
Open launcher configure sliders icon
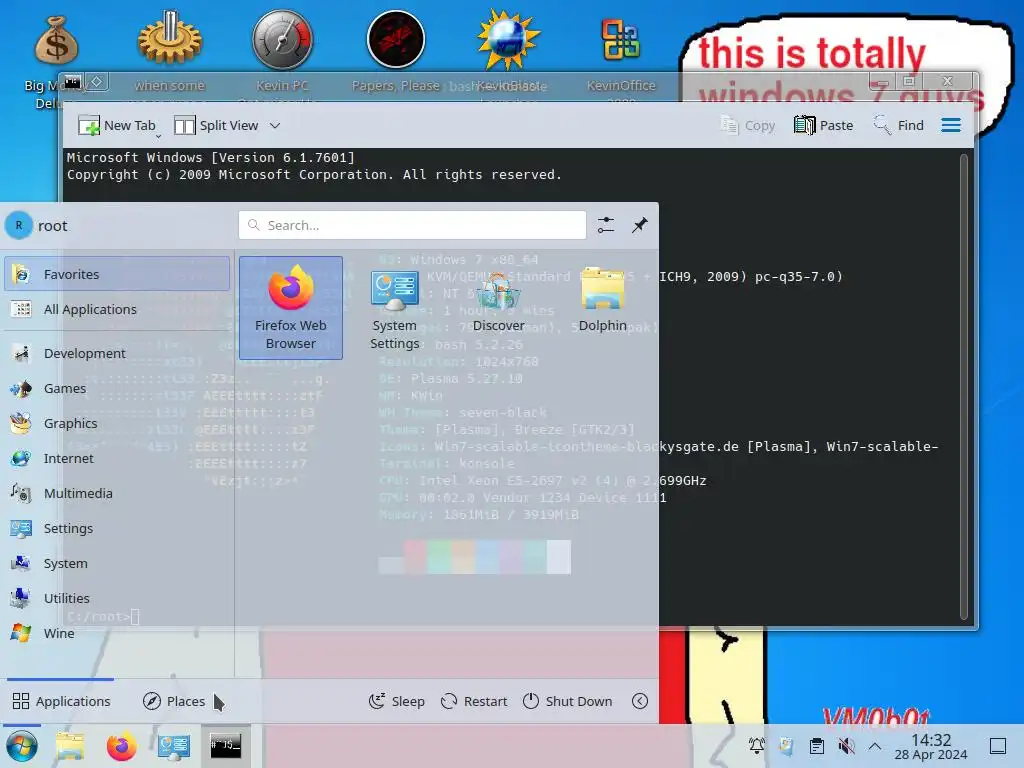(x=605, y=225)
